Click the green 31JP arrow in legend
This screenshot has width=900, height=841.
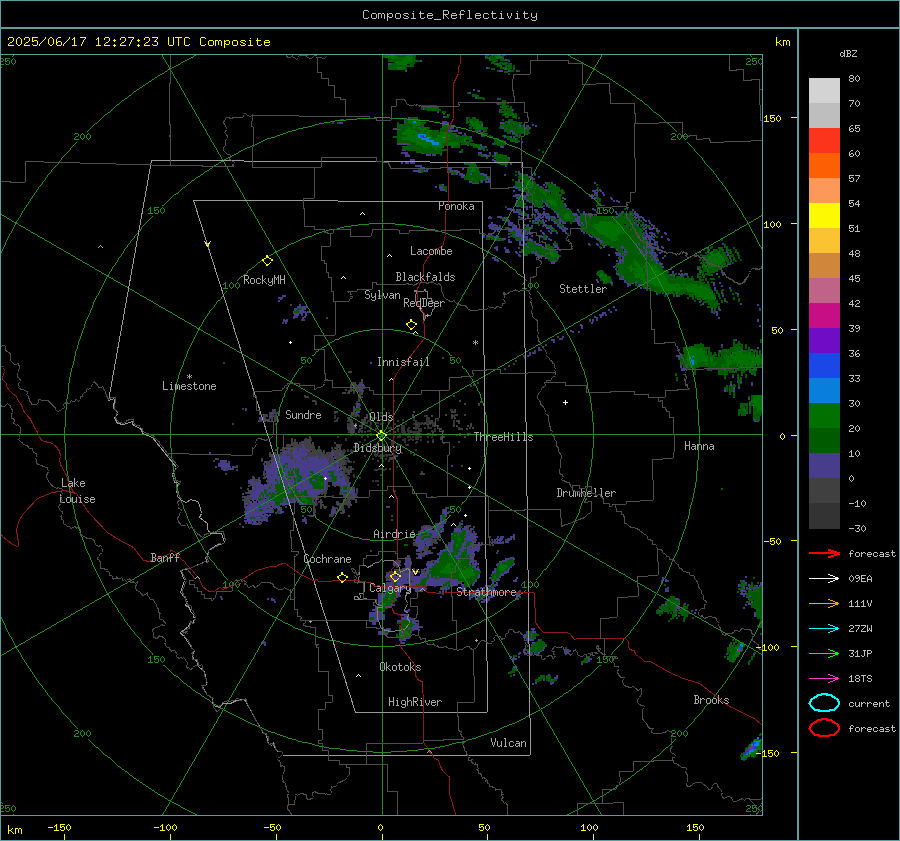pos(824,653)
